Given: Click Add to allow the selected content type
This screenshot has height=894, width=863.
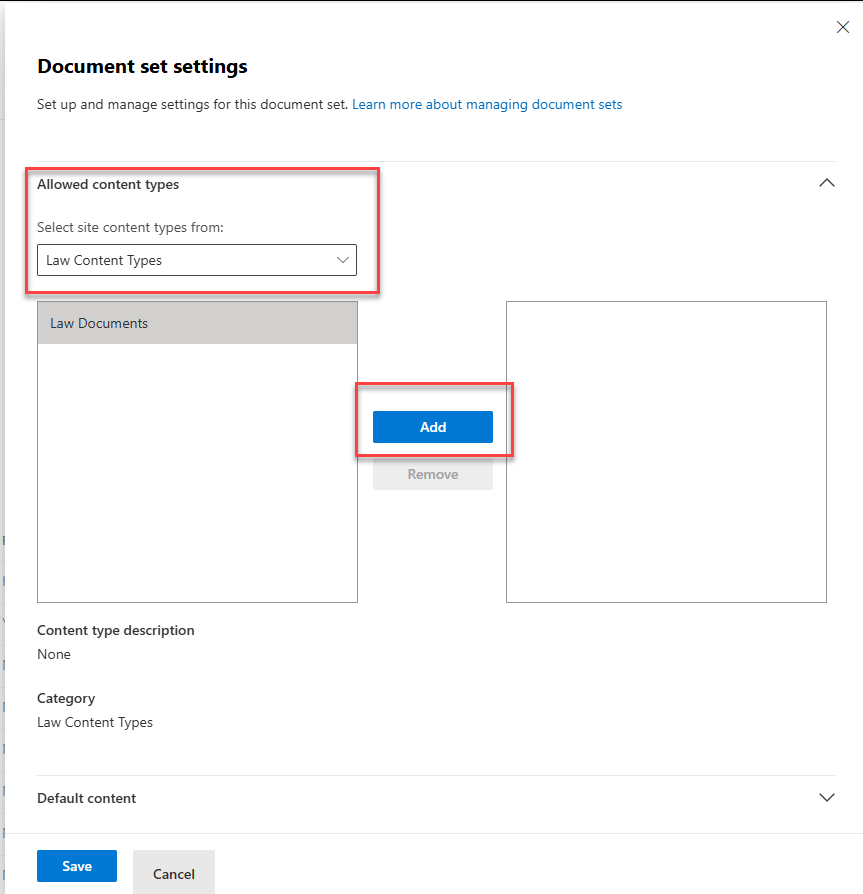Looking at the screenshot, I should pos(432,427).
